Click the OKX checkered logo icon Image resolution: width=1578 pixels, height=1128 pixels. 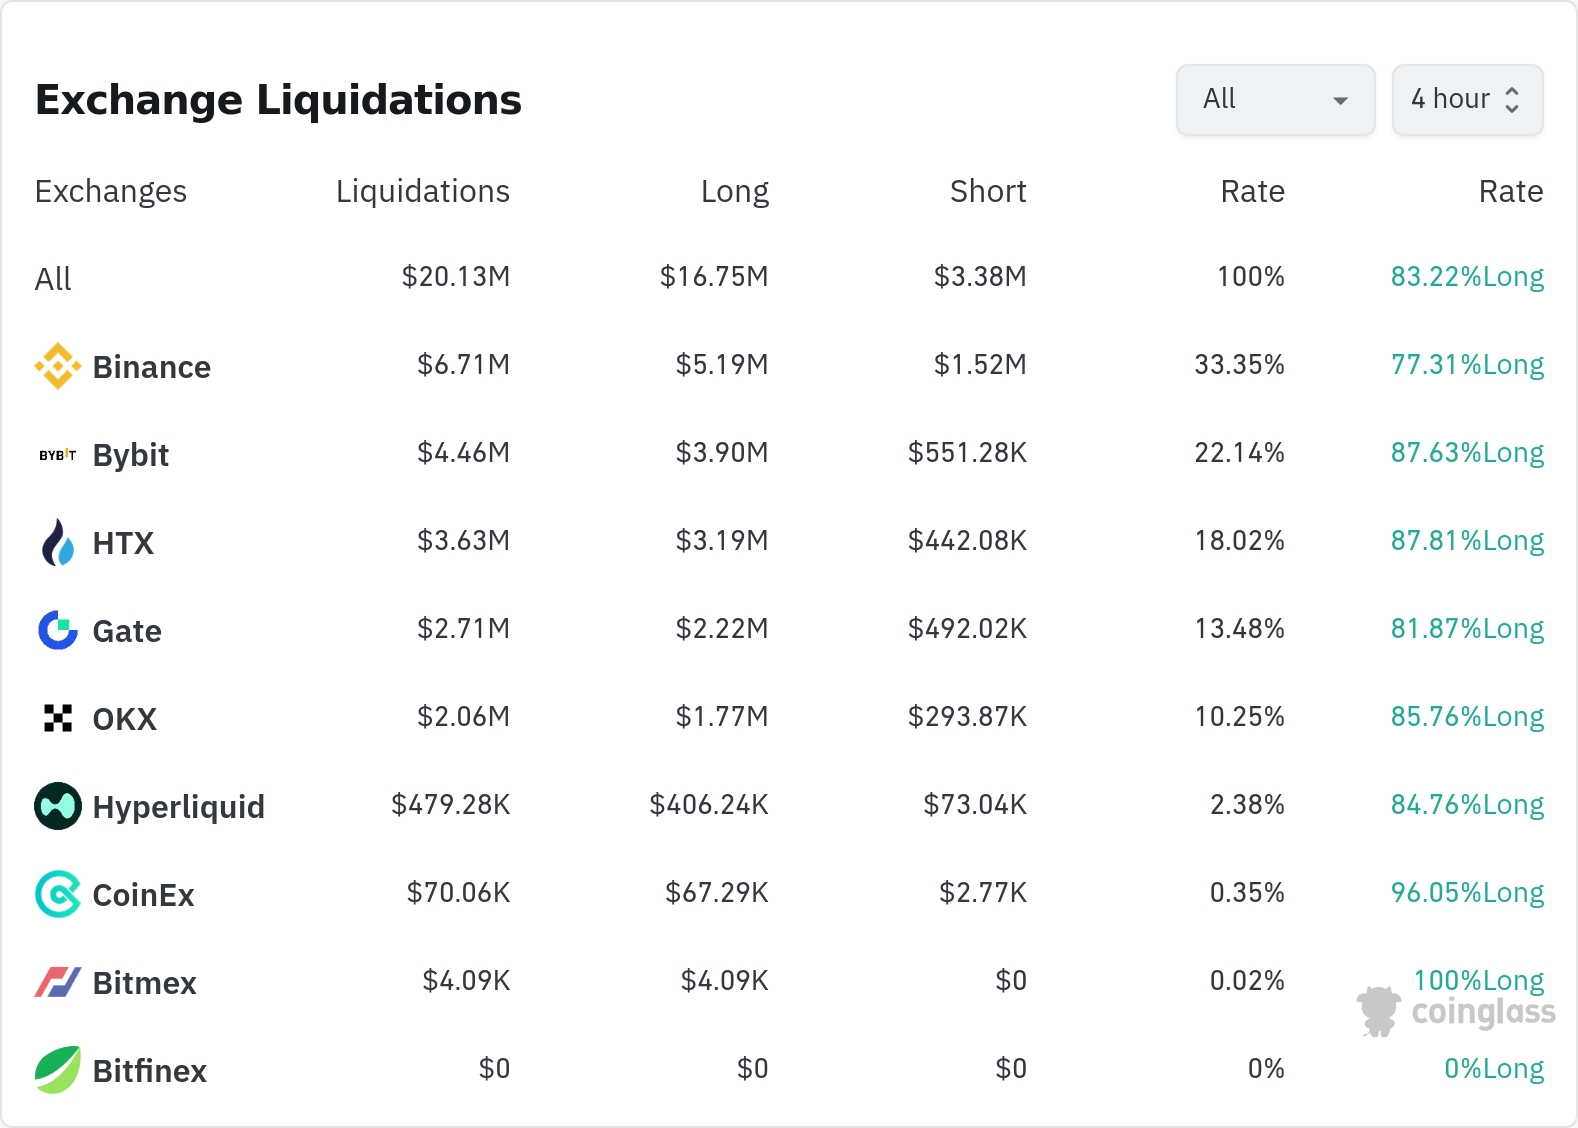(58, 718)
